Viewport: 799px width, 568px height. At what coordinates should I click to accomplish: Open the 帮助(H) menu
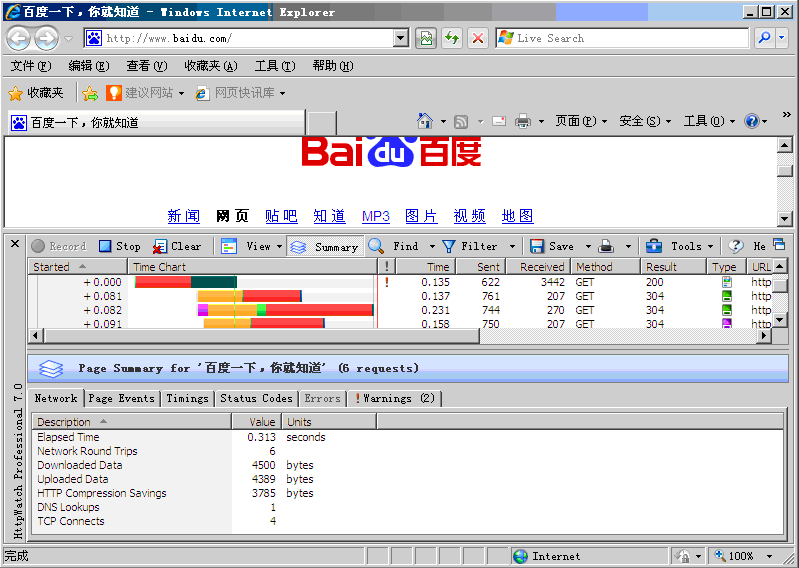(333, 66)
